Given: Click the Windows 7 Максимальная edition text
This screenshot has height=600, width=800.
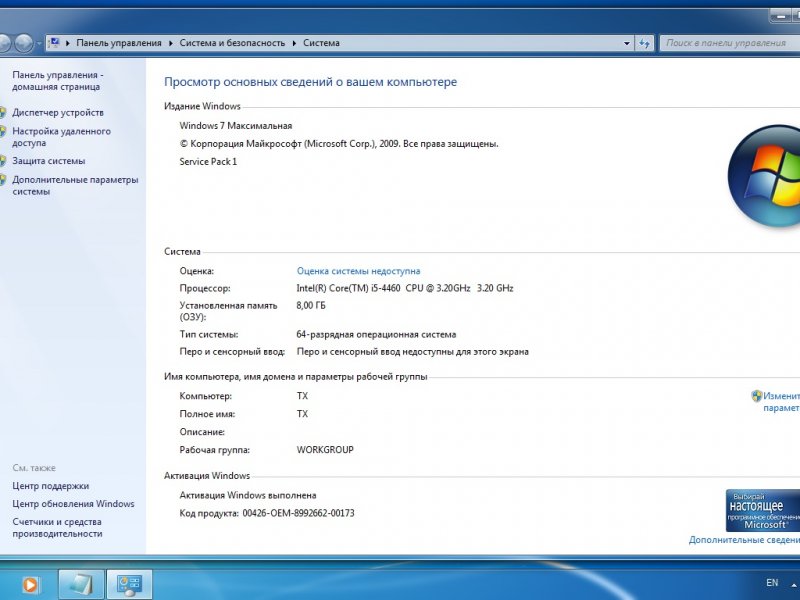Looking at the screenshot, I should (236, 126).
